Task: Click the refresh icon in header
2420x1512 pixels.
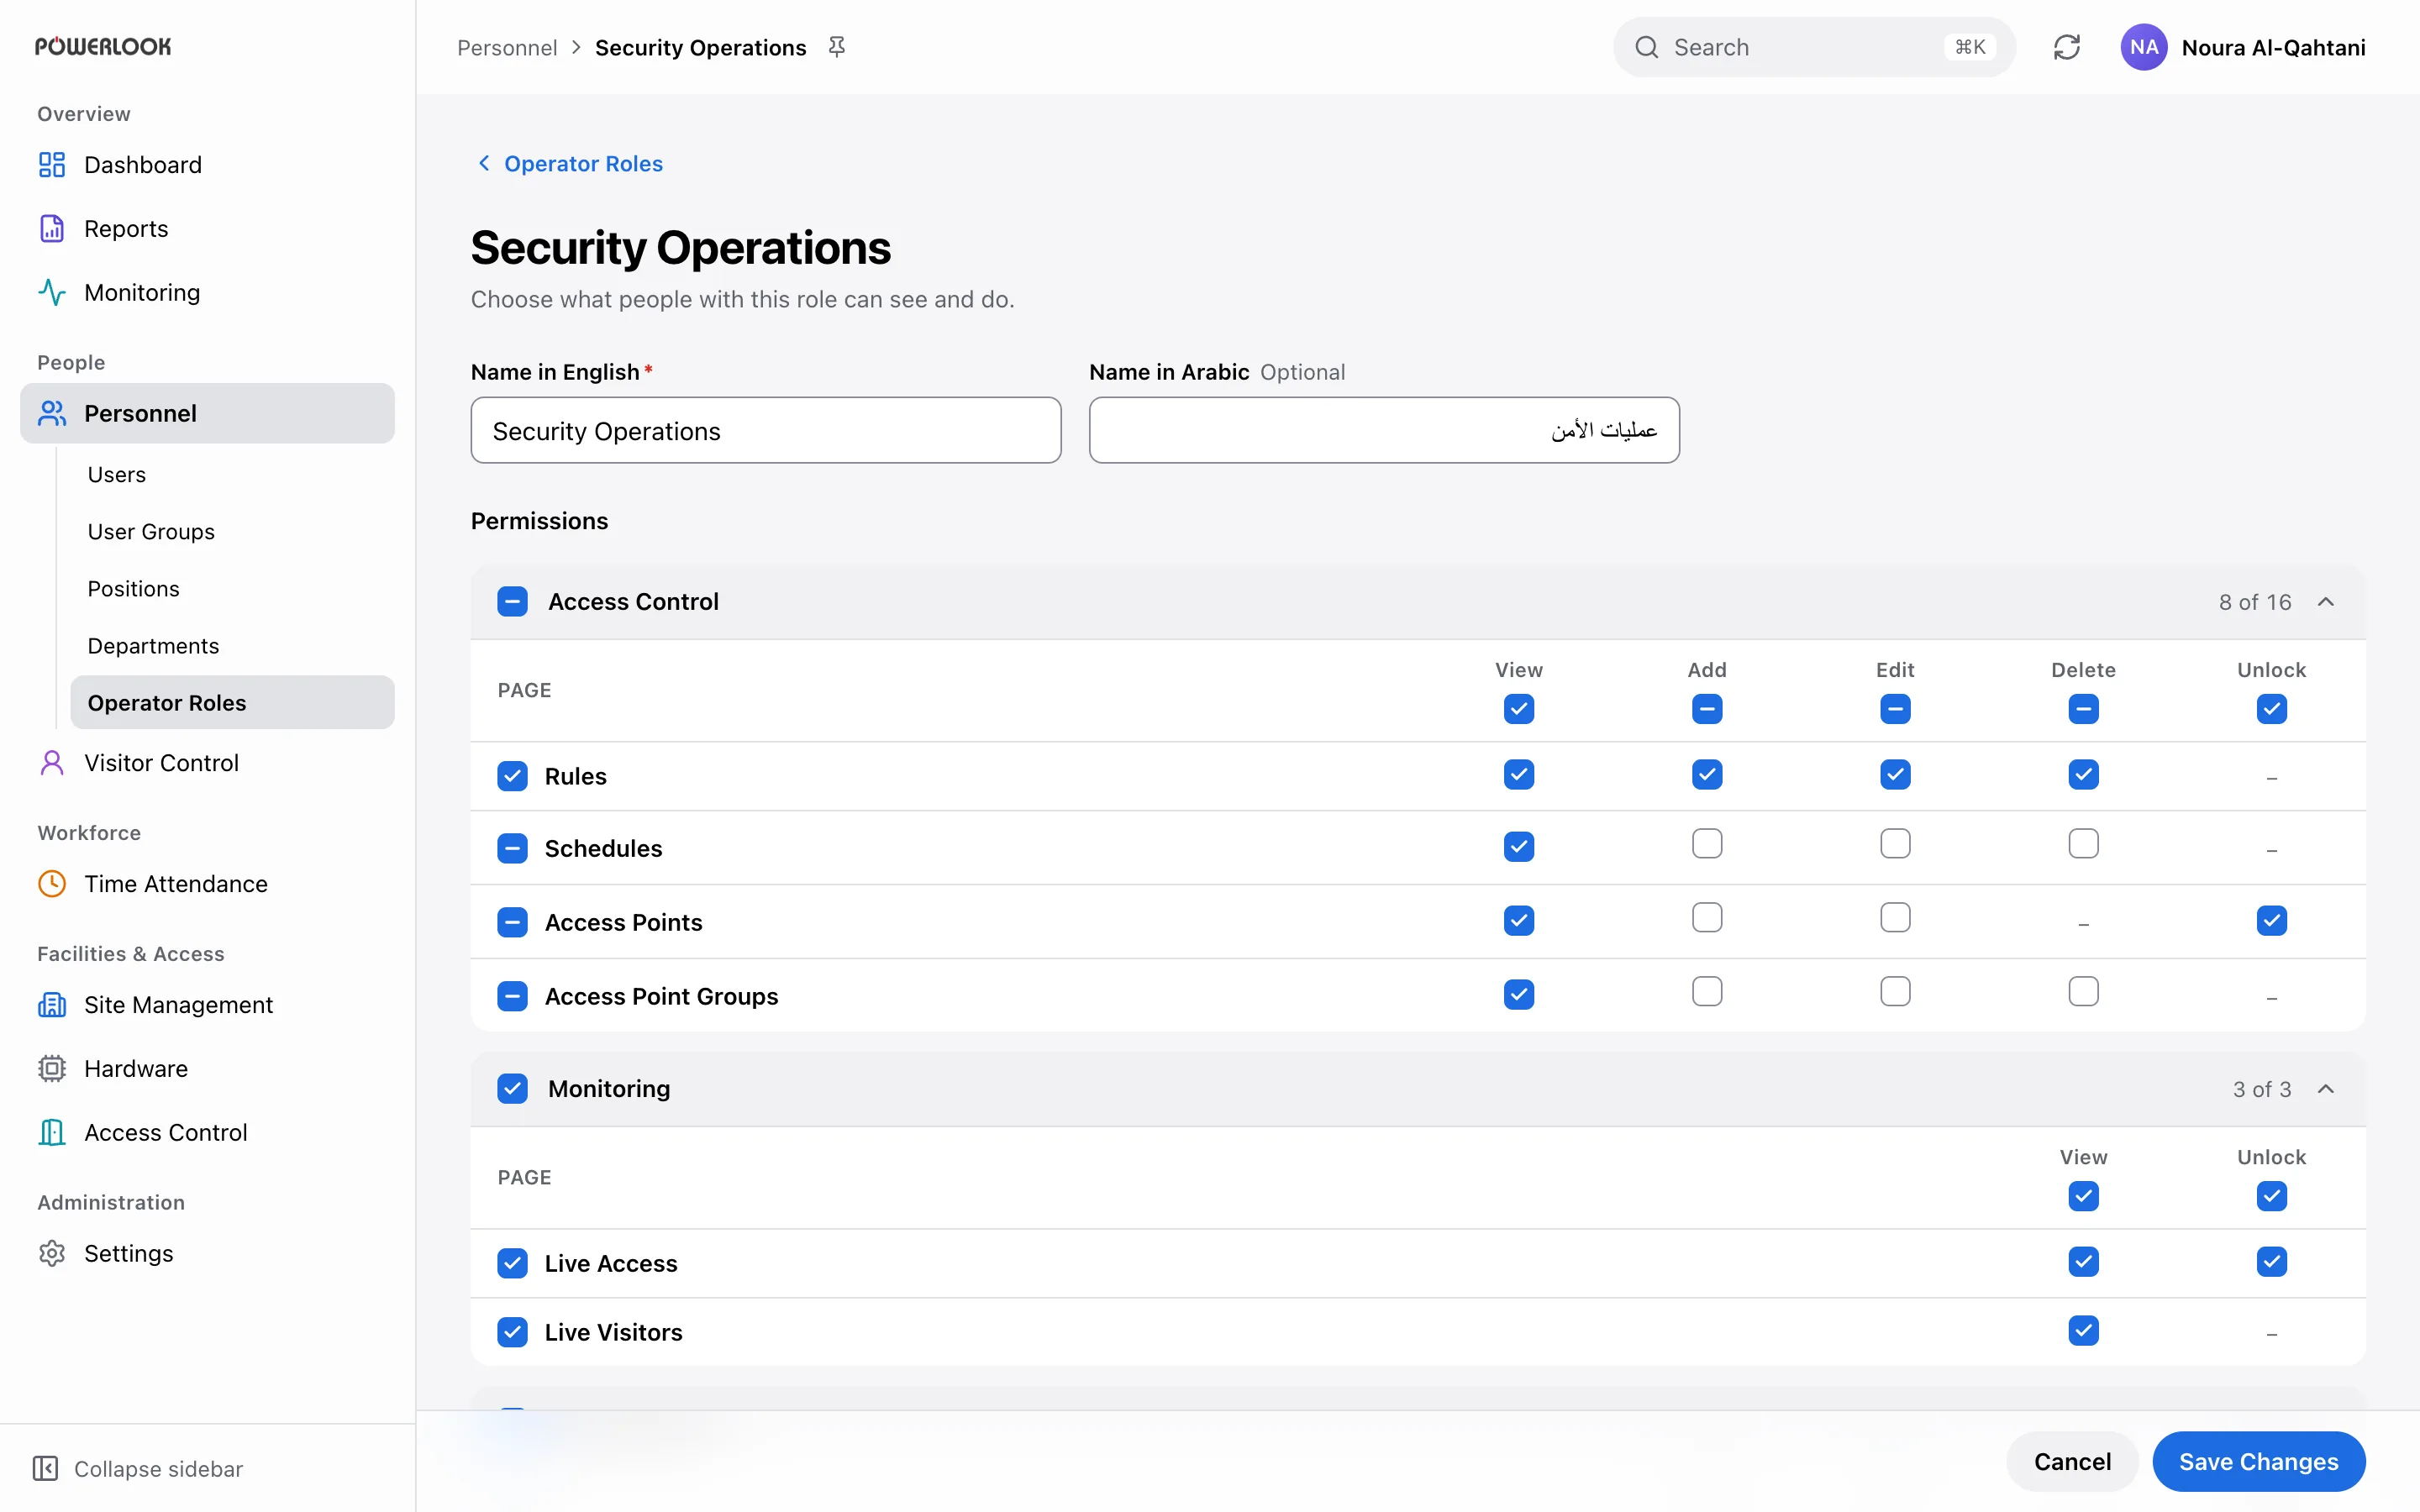Action: pos(2067,47)
